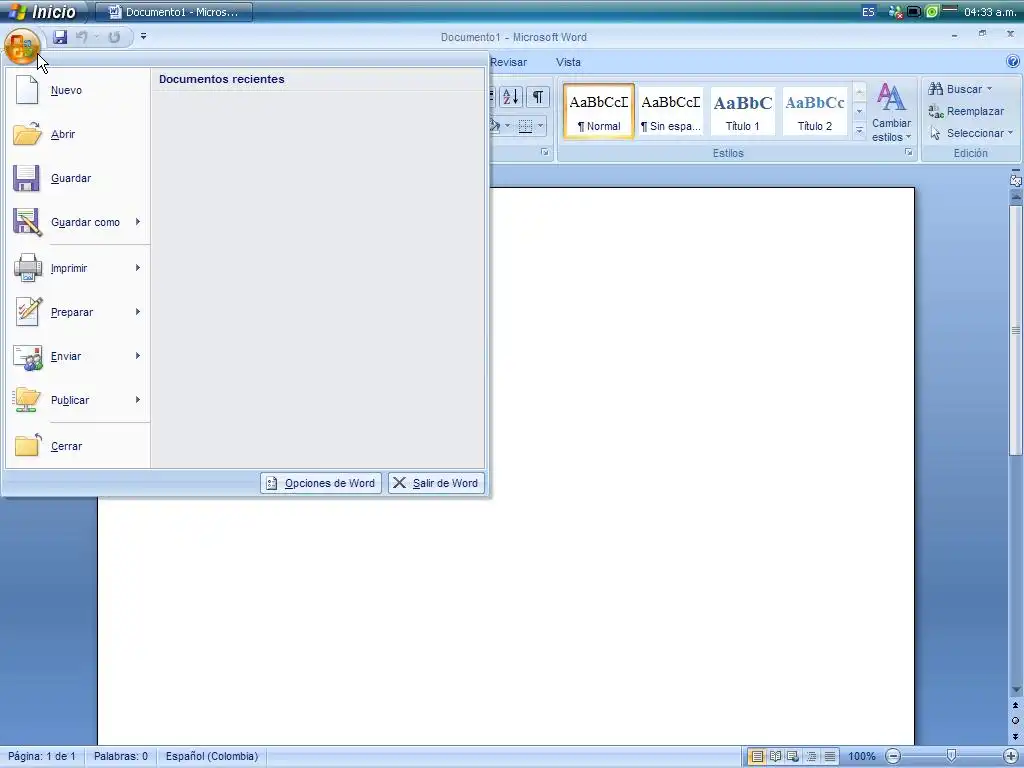Image resolution: width=1024 pixels, height=768 pixels.
Task: Click Buscar in the Edición group
Action: coord(955,89)
